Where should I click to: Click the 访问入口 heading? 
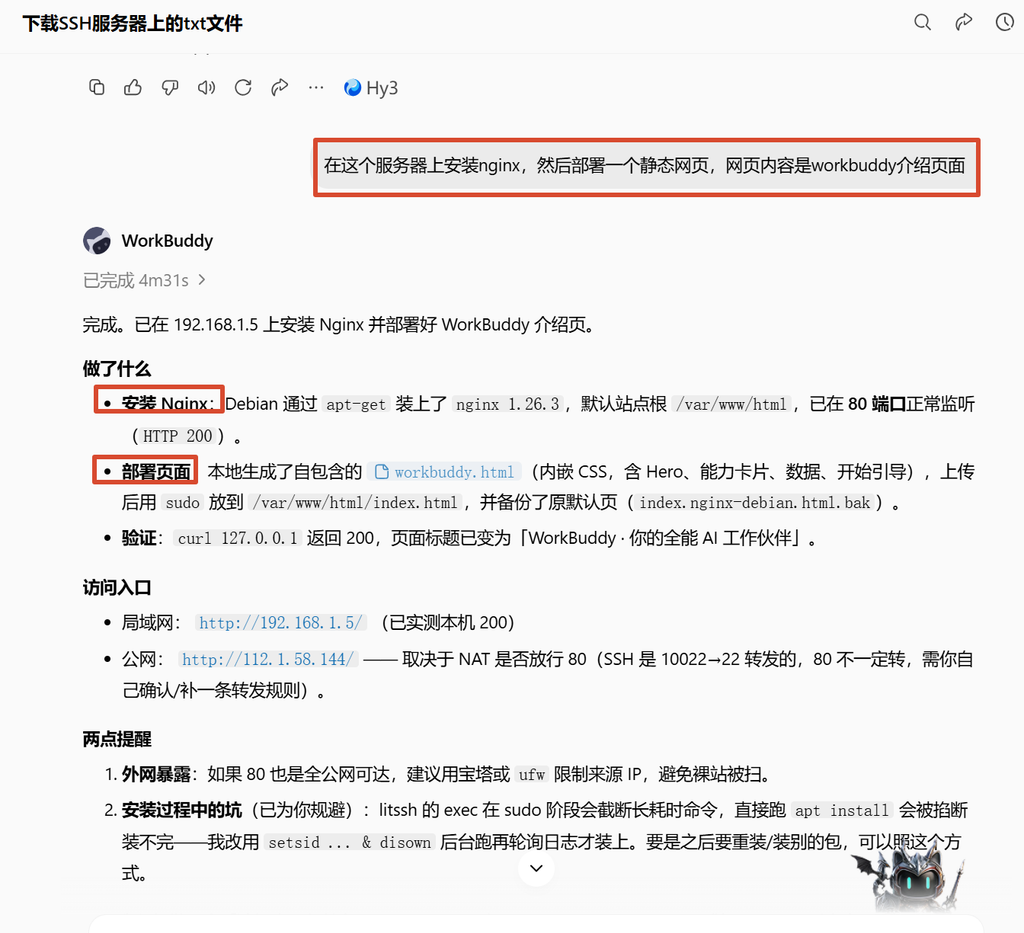tap(117, 588)
